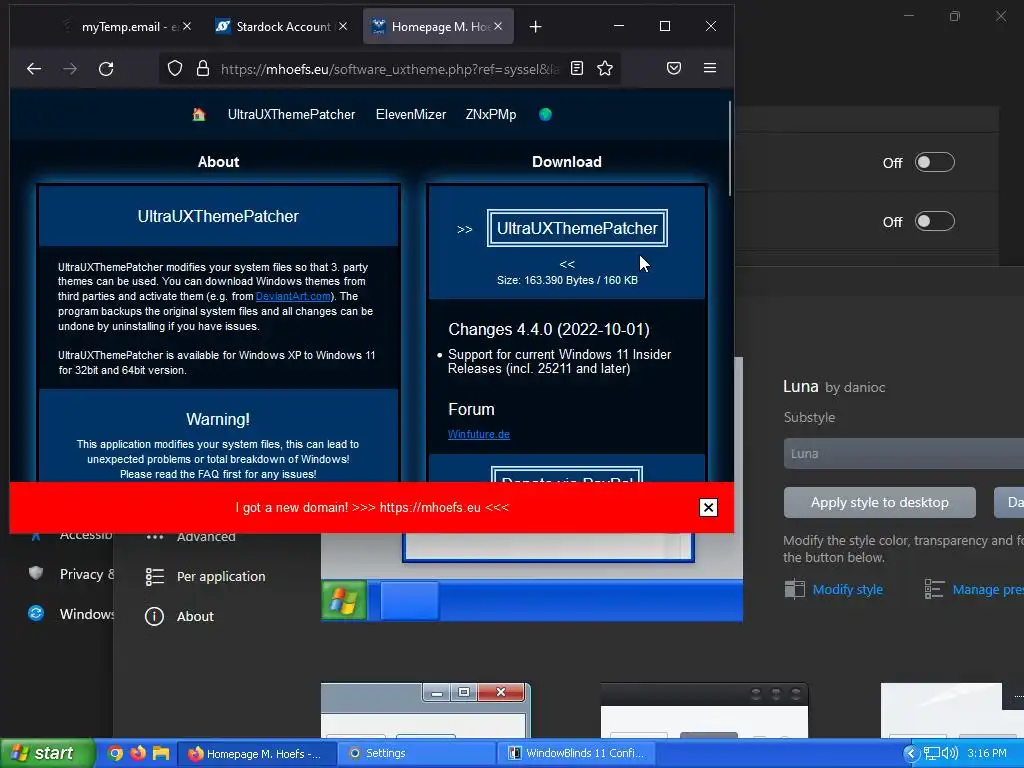Viewport: 1024px width, 768px height.
Task: Click the volume speaker tray icon
Action: click(x=950, y=754)
